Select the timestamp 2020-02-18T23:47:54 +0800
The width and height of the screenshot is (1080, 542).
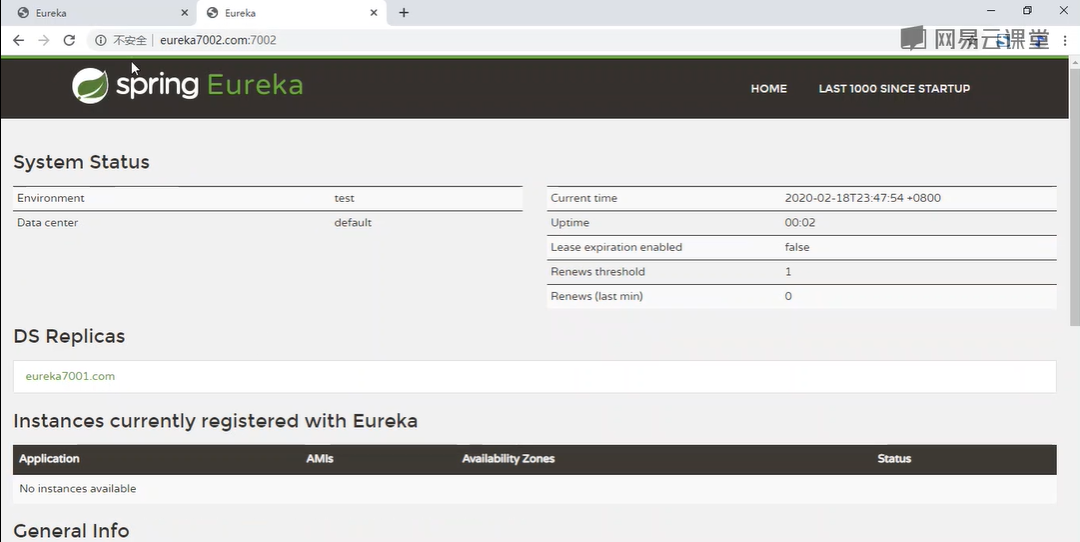point(863,198)
